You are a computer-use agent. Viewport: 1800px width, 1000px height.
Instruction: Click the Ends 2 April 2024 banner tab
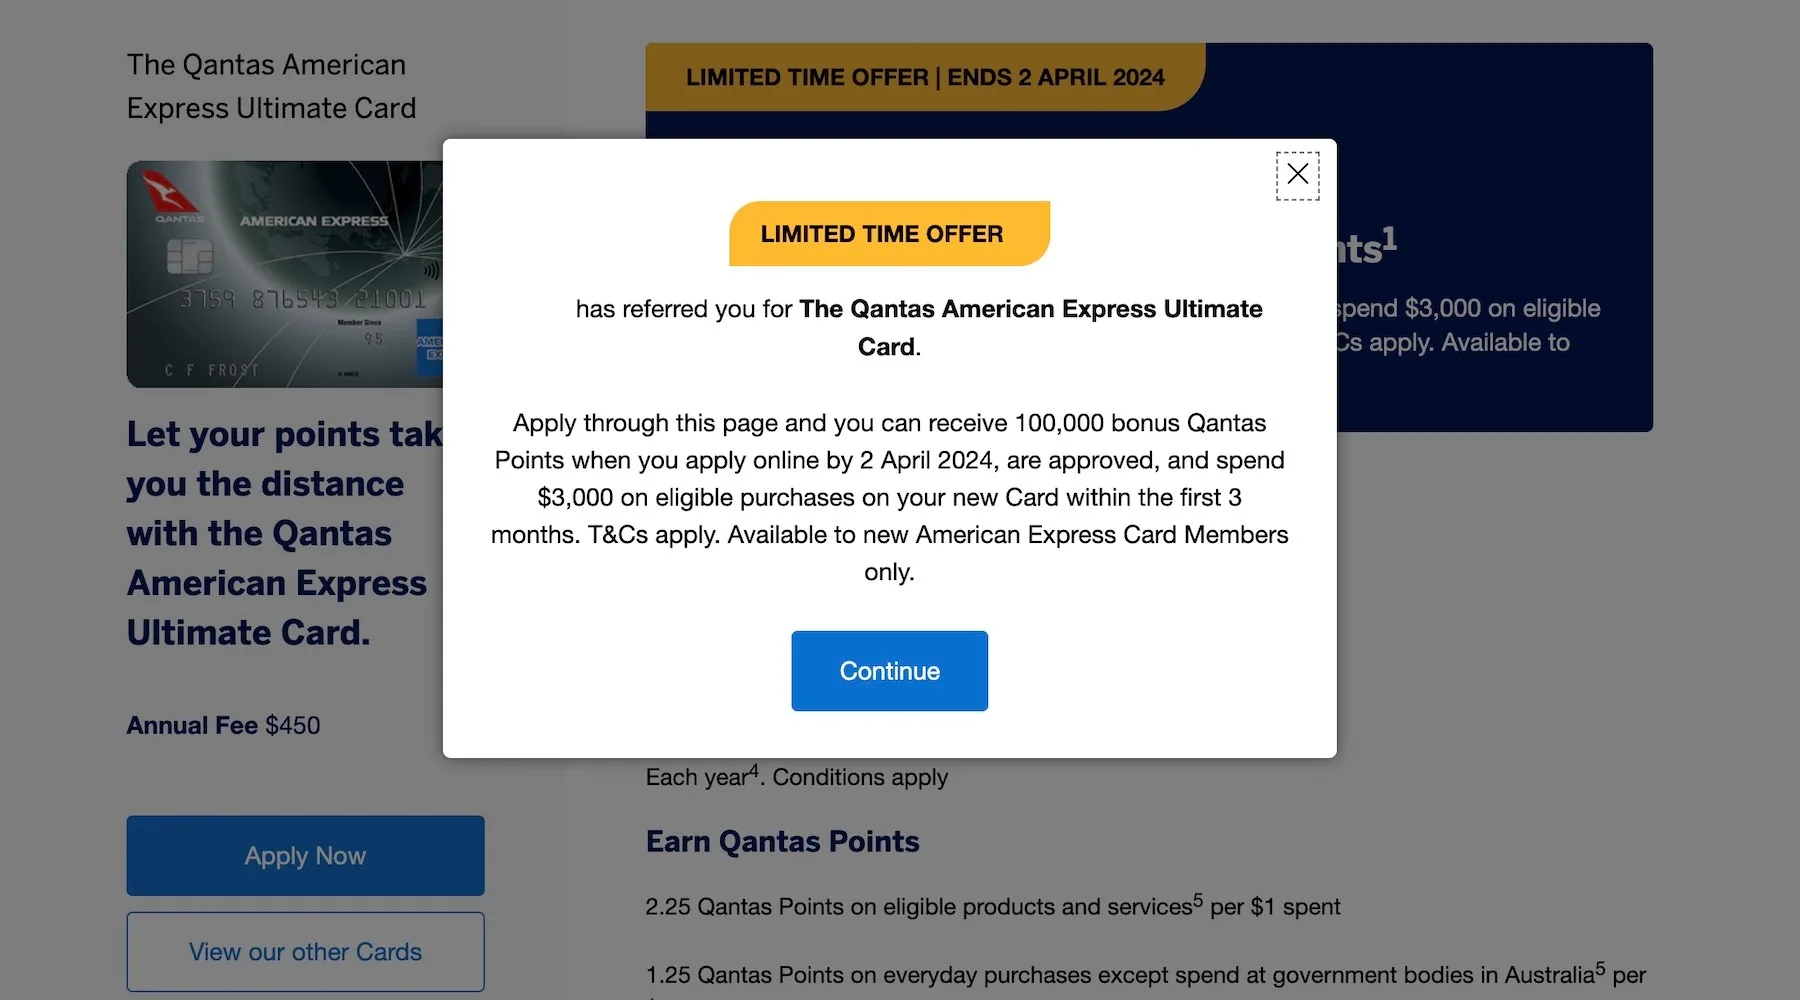924,77
